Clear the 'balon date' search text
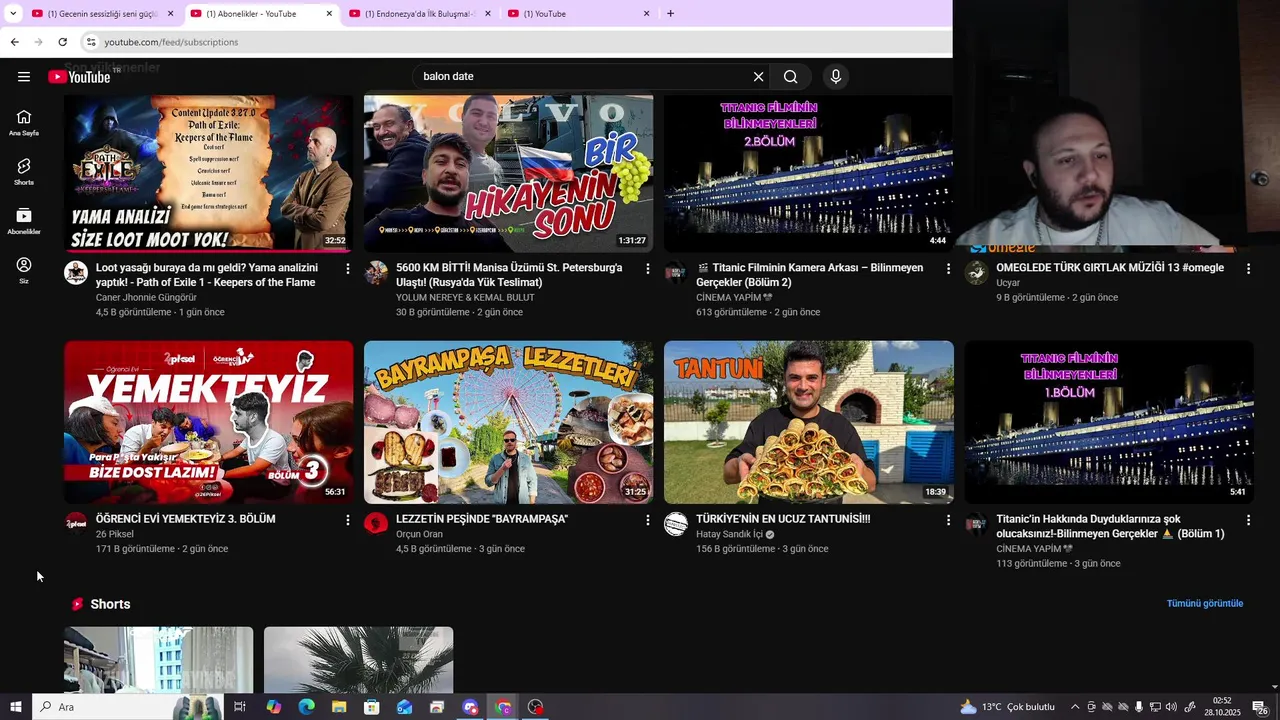This screenshot has width=1280, height=720. [x=758, y=77]
